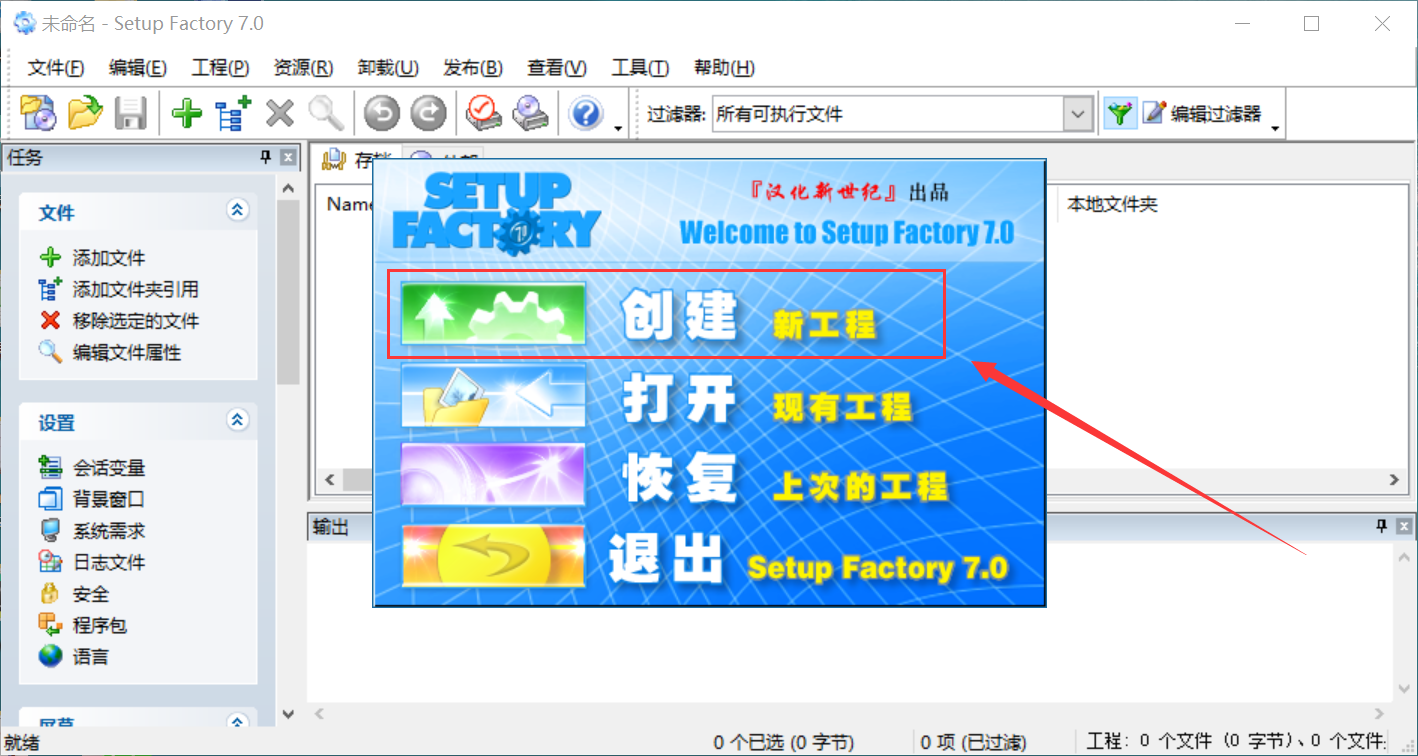Open the 资源(R) menu
Viewport: 1418px width, 756px height.
click(303, 68)
